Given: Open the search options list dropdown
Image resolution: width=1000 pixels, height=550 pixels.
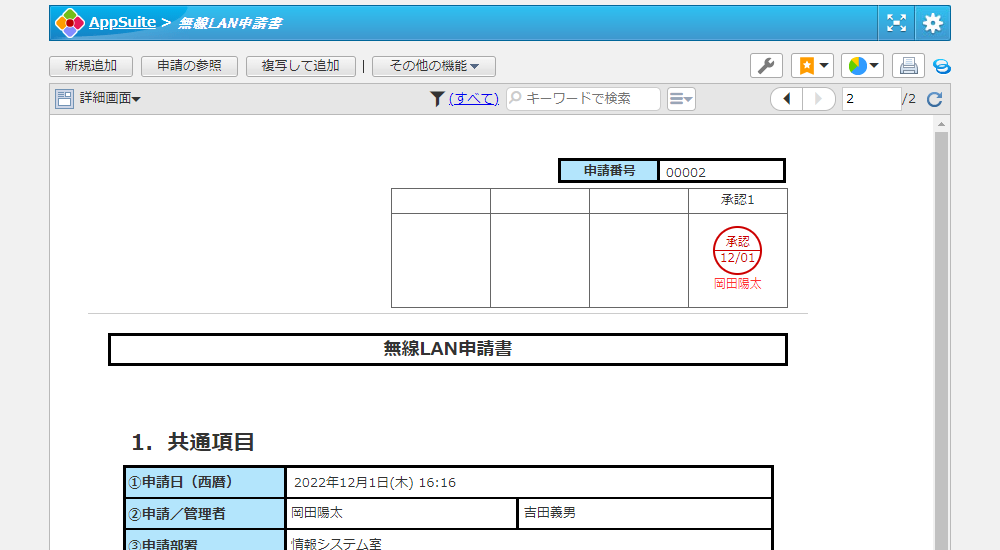Looking at the screenshot, I should 681,99.
